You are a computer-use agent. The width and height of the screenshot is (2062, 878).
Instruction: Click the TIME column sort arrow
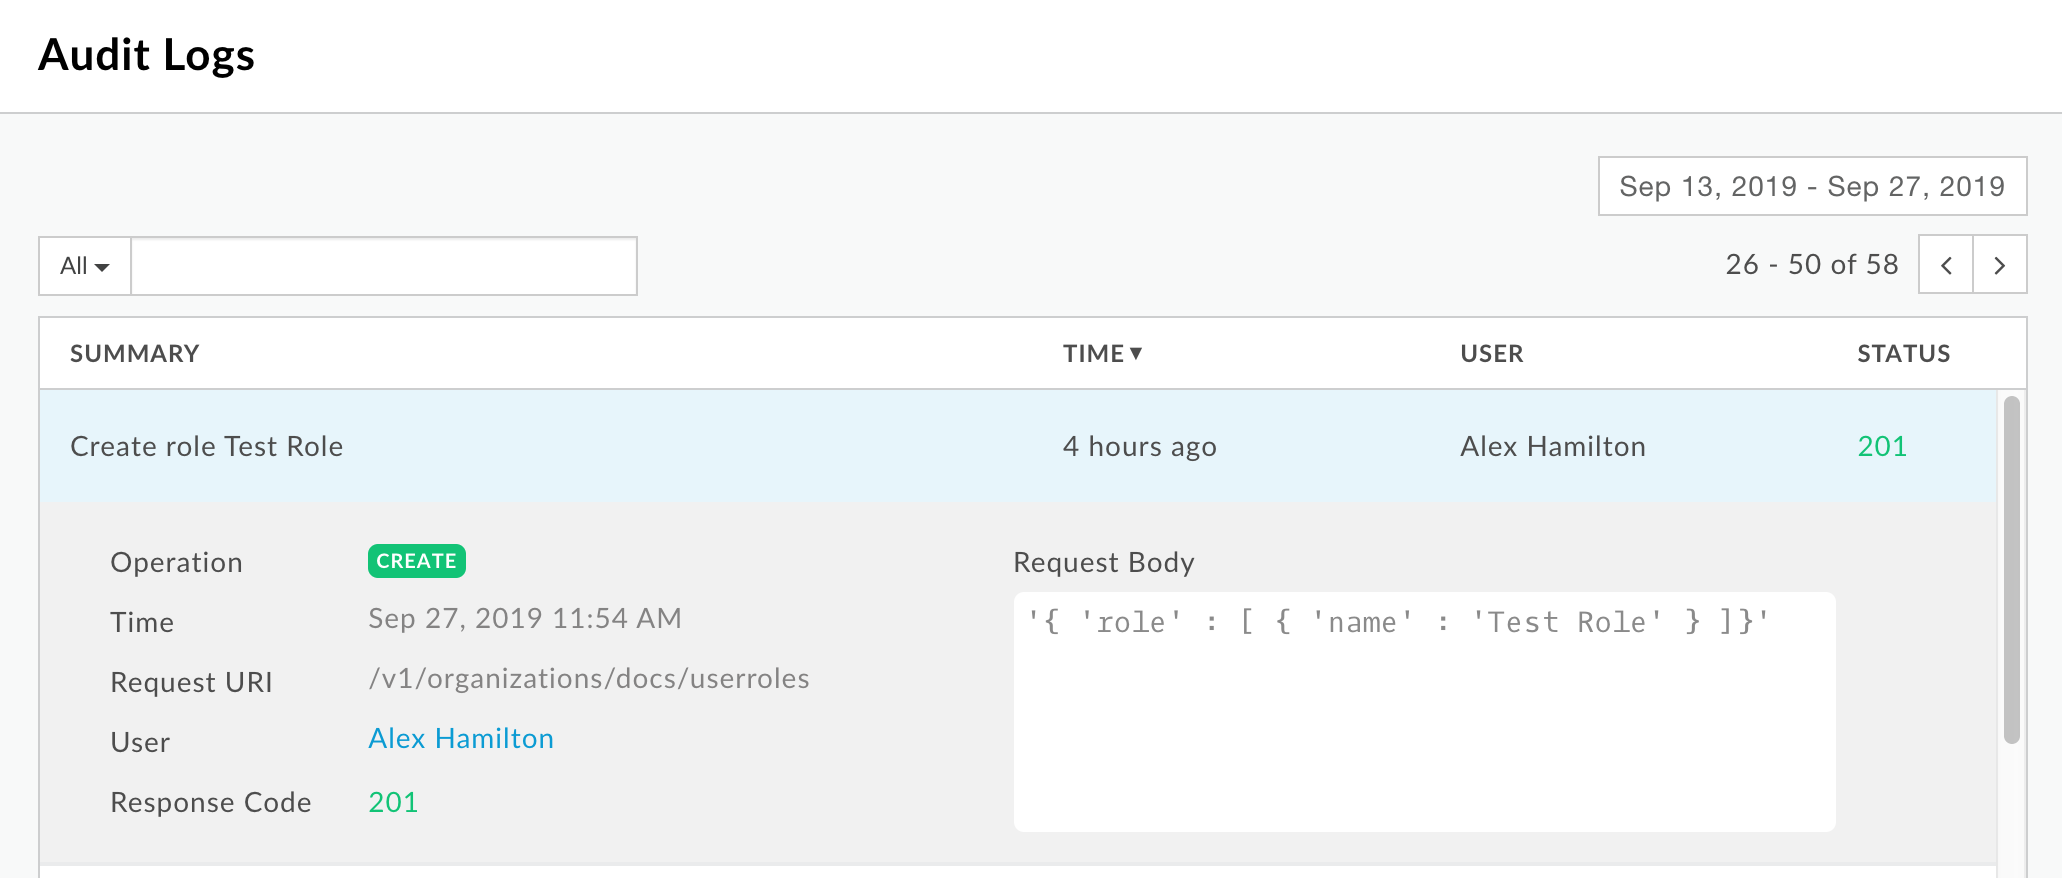1136,353
